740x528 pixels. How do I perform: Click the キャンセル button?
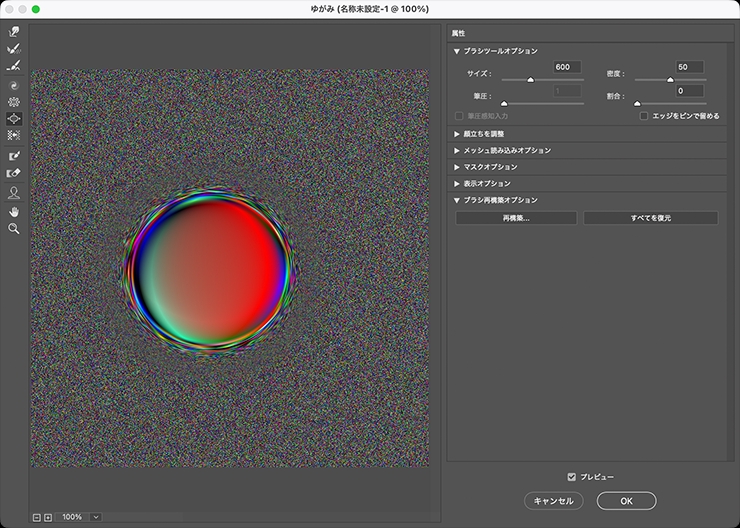tap(553, 500)
